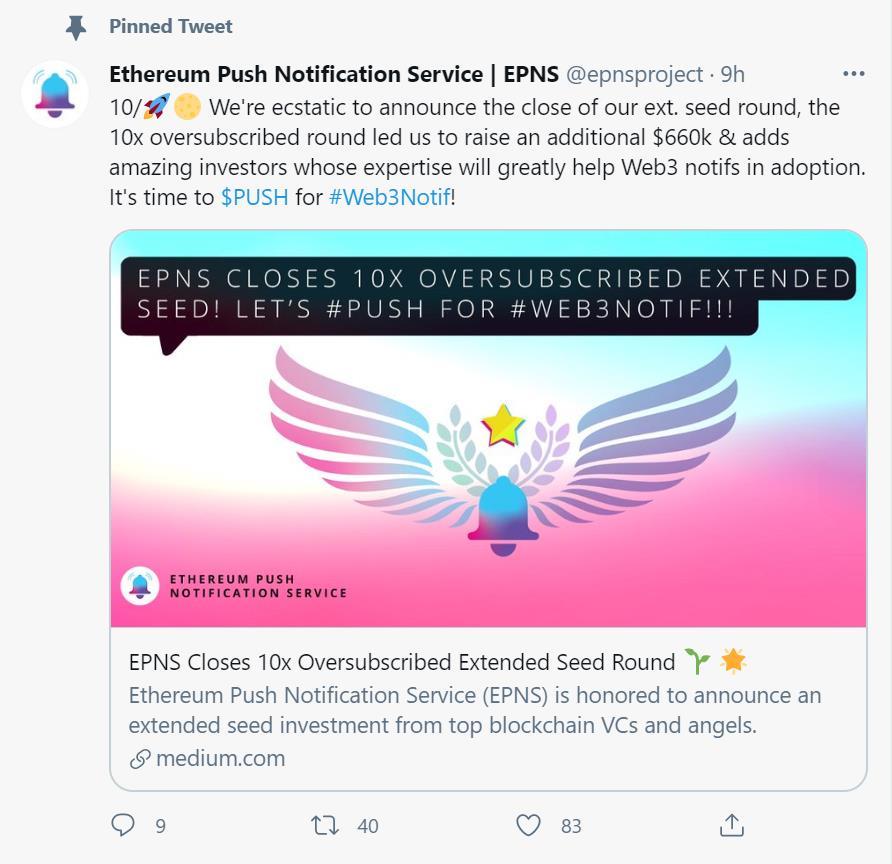Screen dimensions: 892x864
Task: Click the medium.com link icon
Action: [138, 759]
